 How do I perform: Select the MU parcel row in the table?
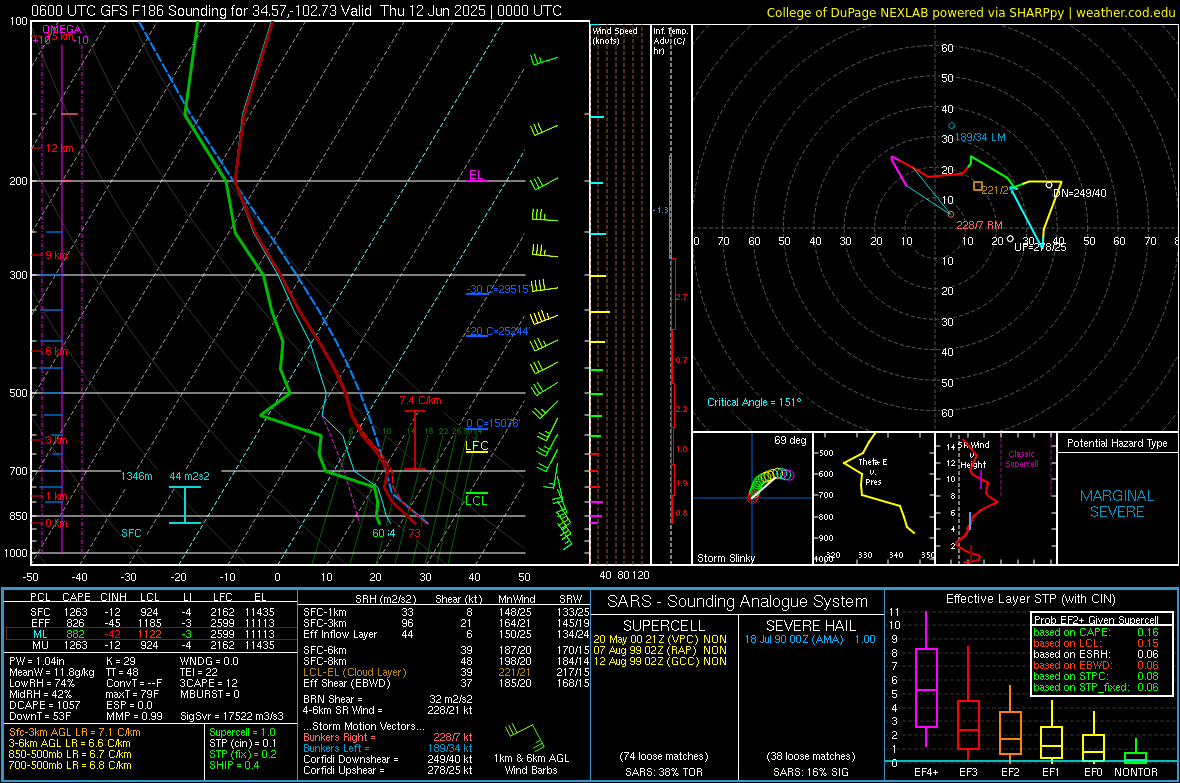(x=152, y=645)
